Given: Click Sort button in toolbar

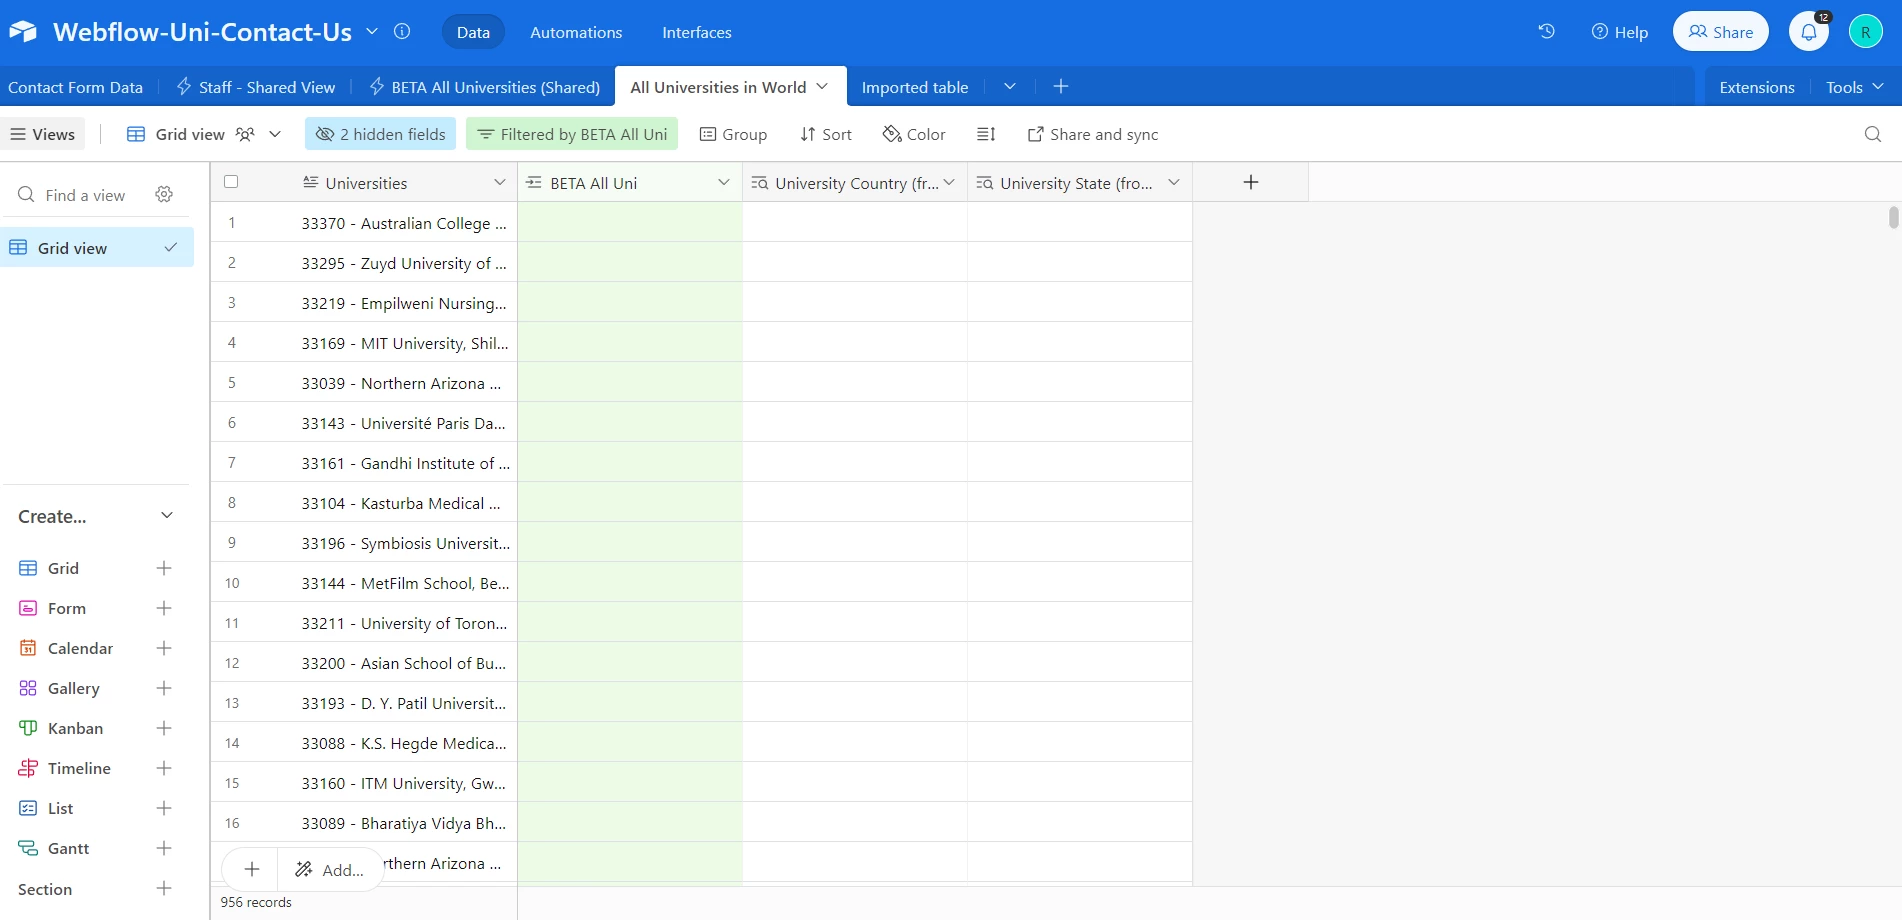Looking at the screenshot, I should tap(826, 134).
